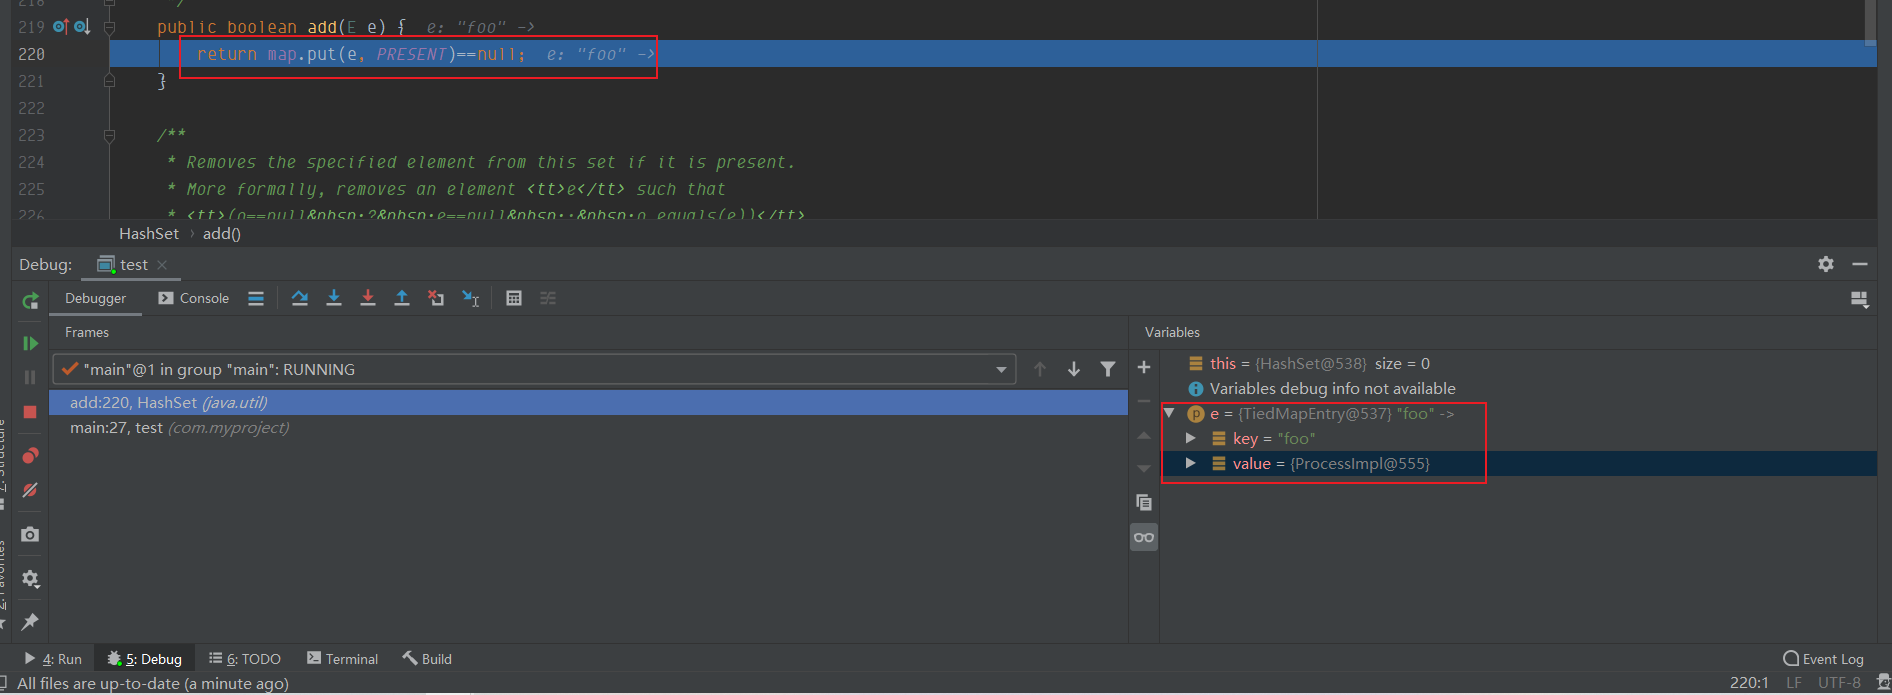This screenshot has height=695, width=1892.
Task: Click Trace Current Stream Chain icon
Action: pos(548,298)
